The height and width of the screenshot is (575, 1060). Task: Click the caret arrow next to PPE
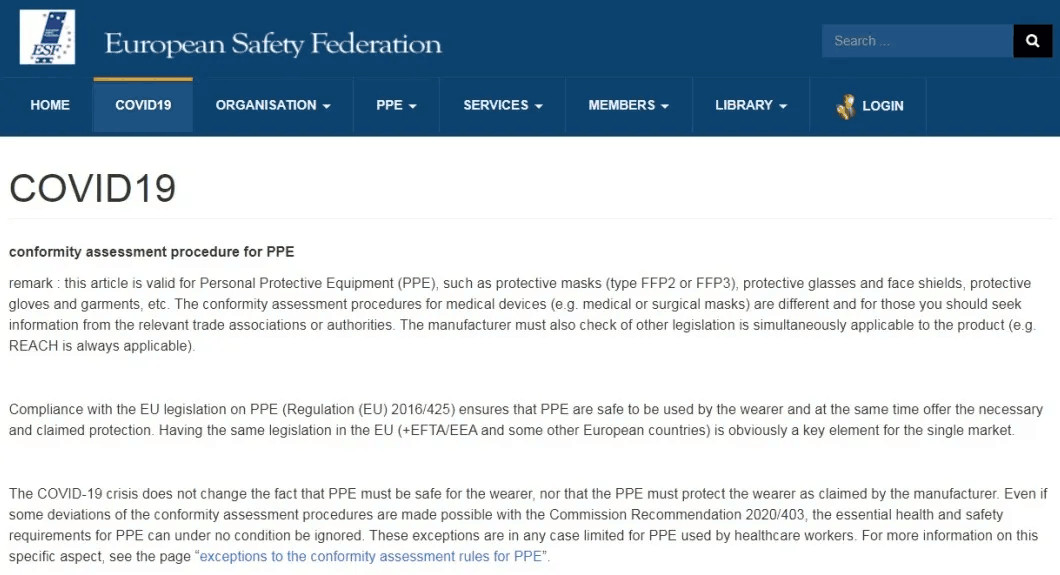(x=412, y=106)
